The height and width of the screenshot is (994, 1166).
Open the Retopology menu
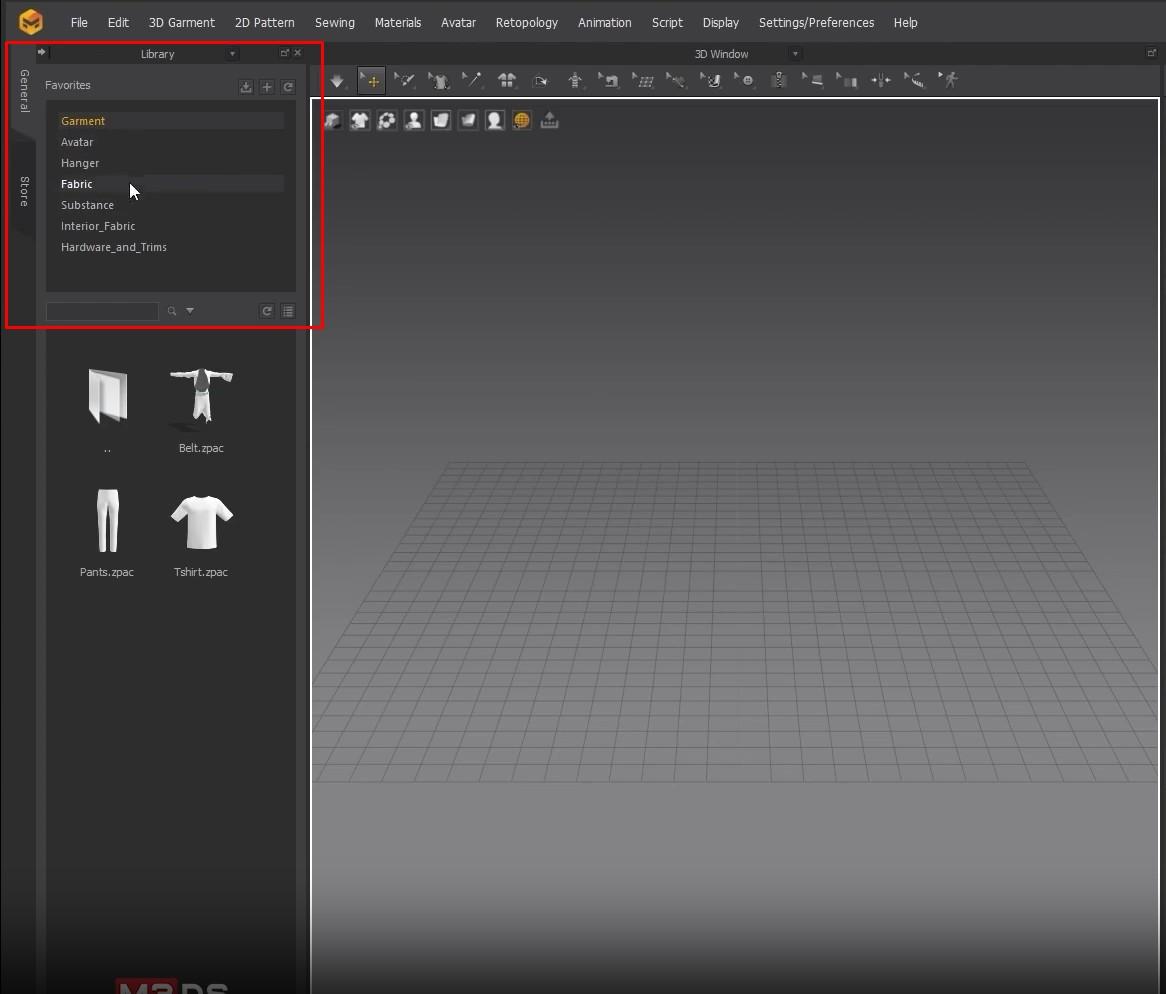[x=526, y=23]
